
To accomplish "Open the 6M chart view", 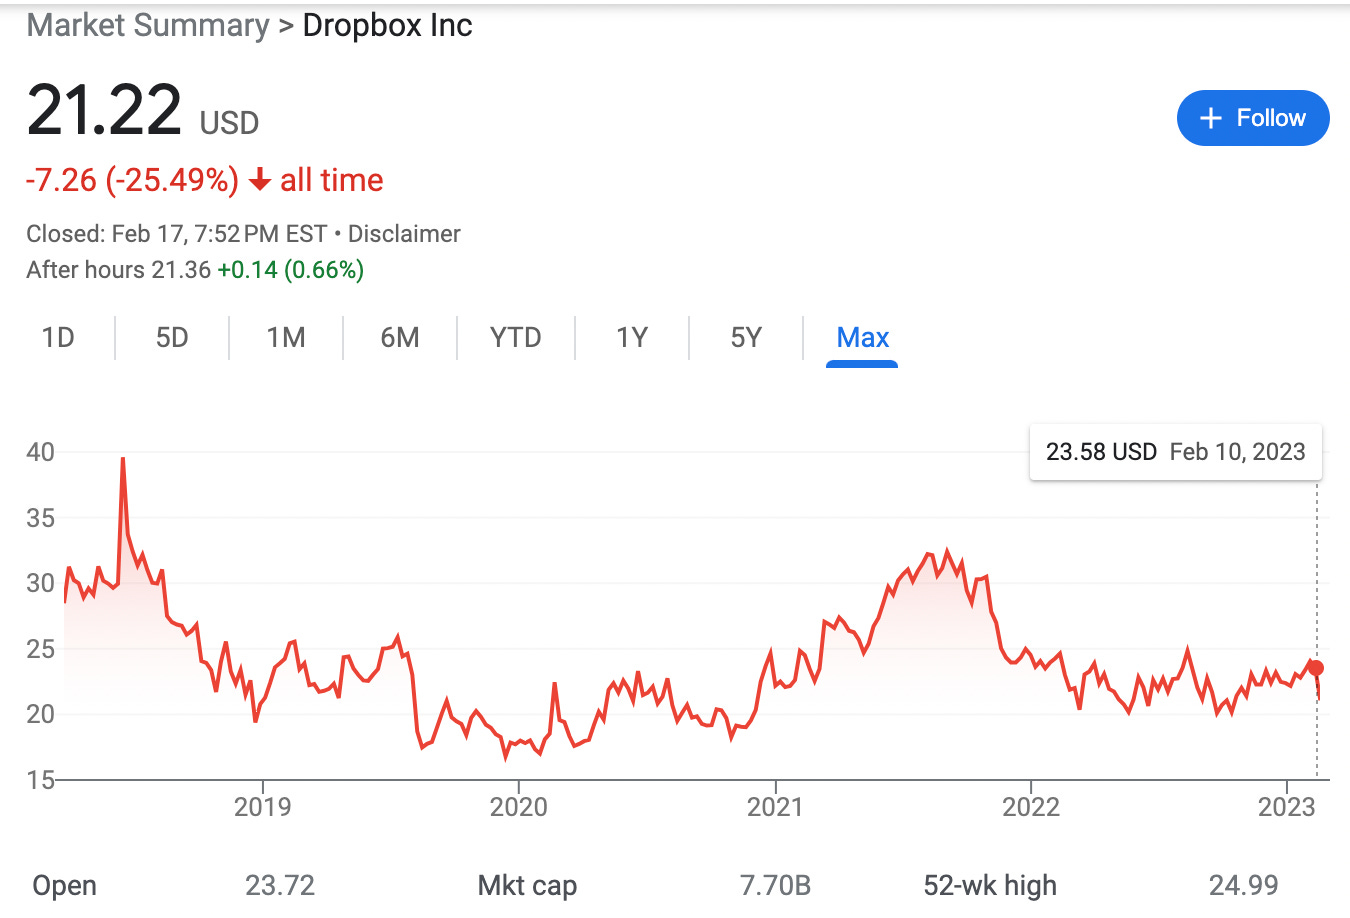I will (x=399, y=338).
